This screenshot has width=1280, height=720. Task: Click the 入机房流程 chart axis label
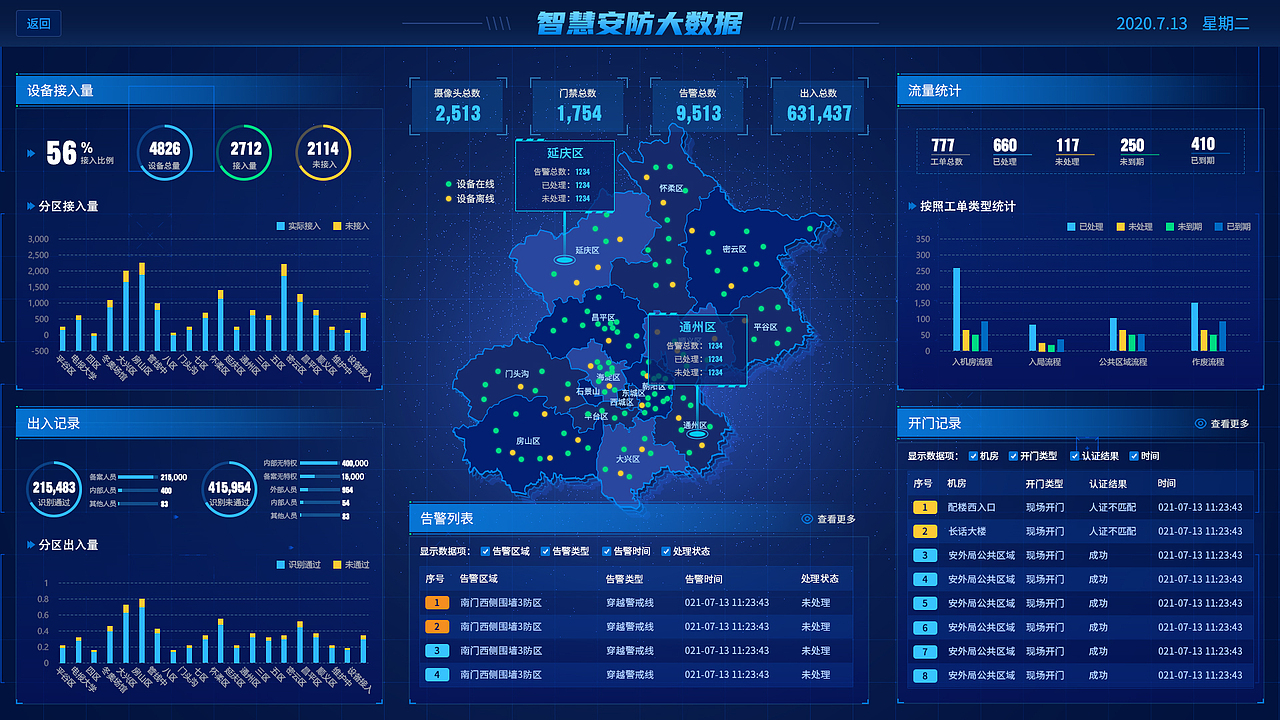[972, 362]
